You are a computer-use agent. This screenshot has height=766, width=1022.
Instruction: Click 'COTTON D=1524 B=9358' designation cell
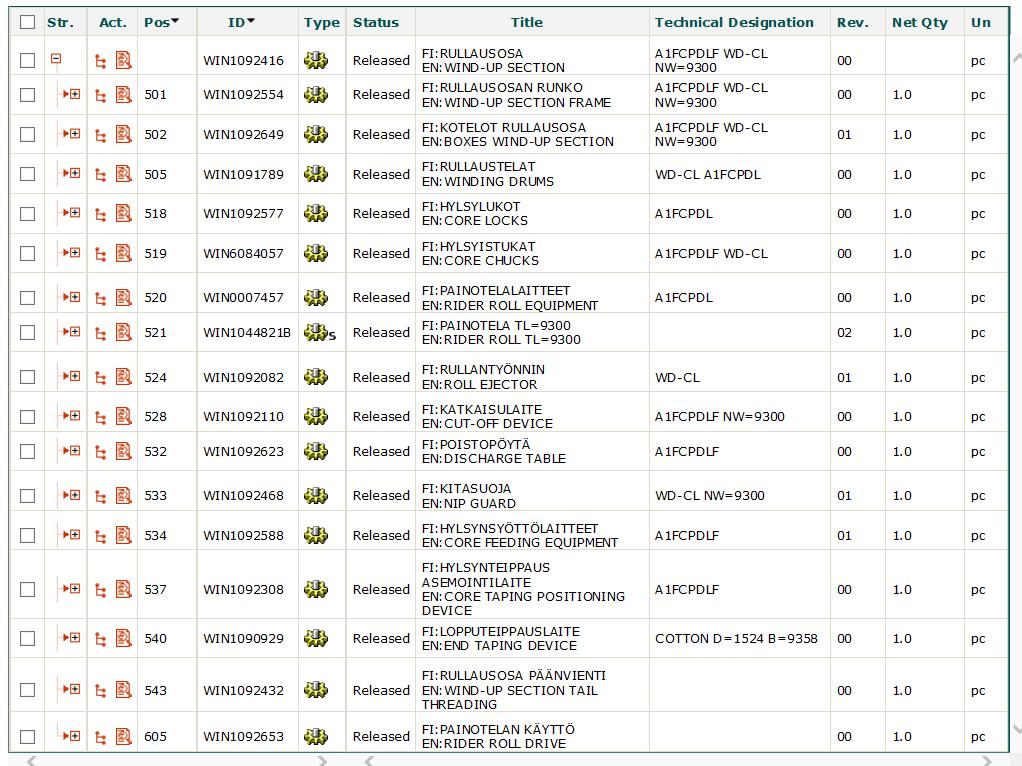736,639
